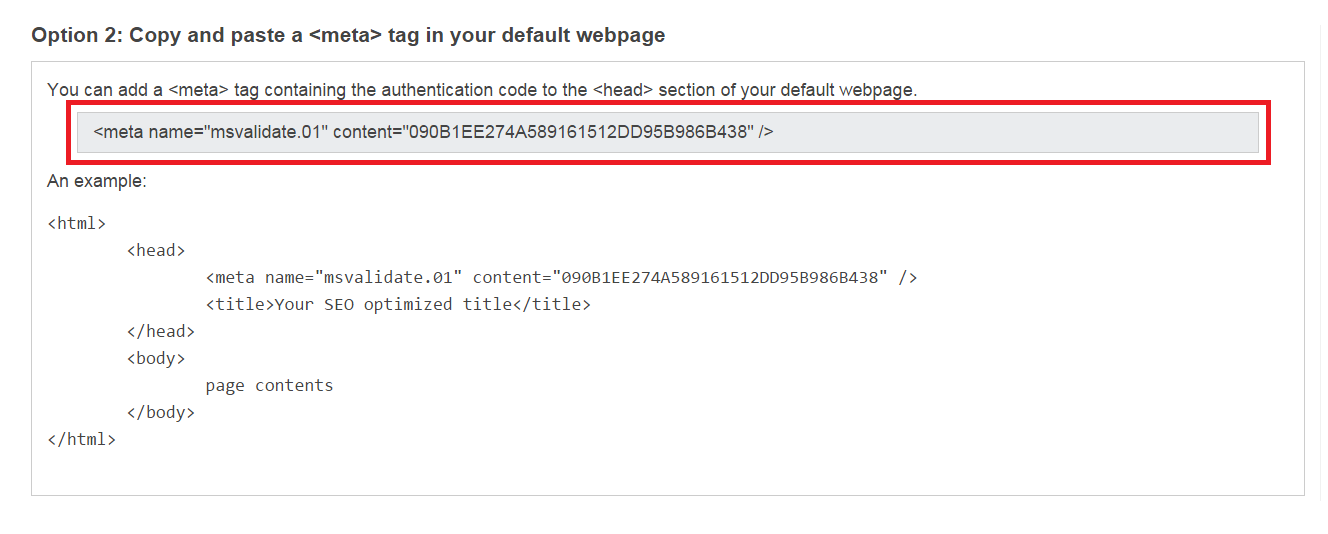Click the "page contents" text
This screenshot has height=534, width=1328.
point(269,385)
